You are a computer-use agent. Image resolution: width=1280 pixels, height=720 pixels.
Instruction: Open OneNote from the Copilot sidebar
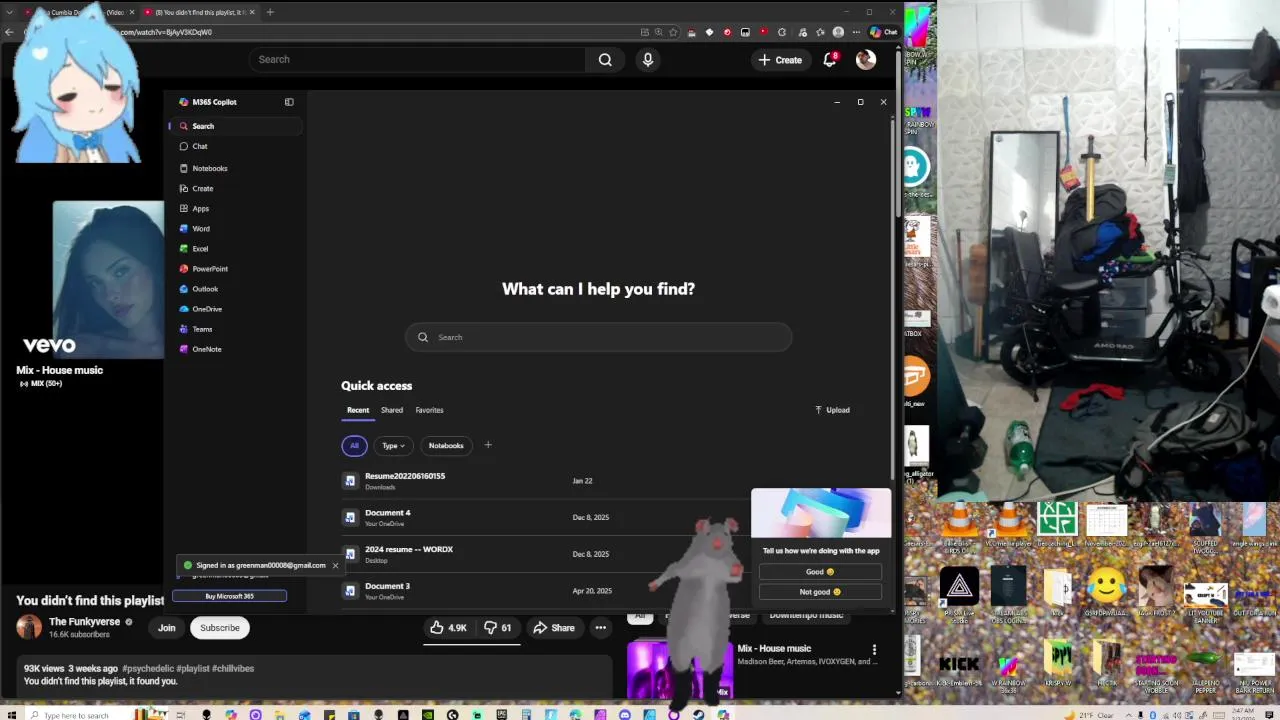point(206,349)
